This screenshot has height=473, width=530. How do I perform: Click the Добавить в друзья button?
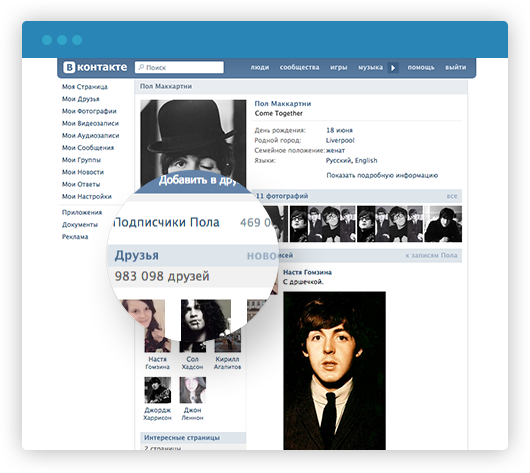point(199,180)
